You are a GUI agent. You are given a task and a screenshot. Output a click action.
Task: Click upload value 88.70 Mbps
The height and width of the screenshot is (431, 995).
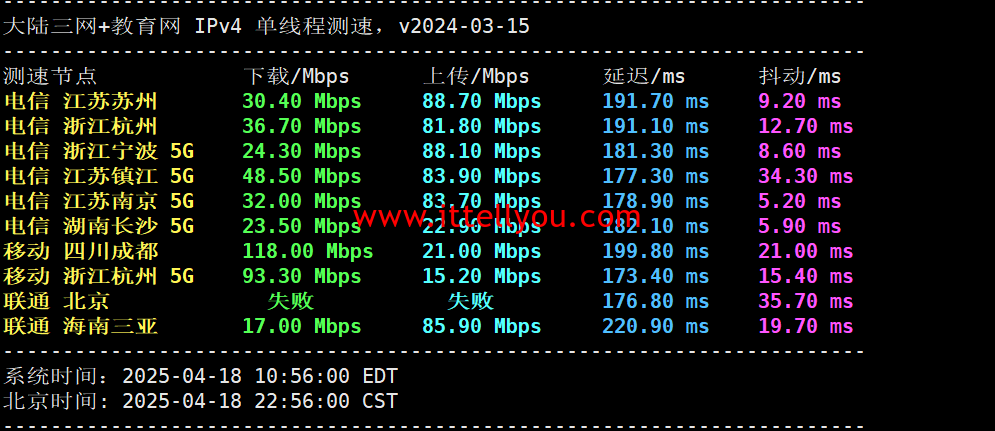tap(482, 102)
